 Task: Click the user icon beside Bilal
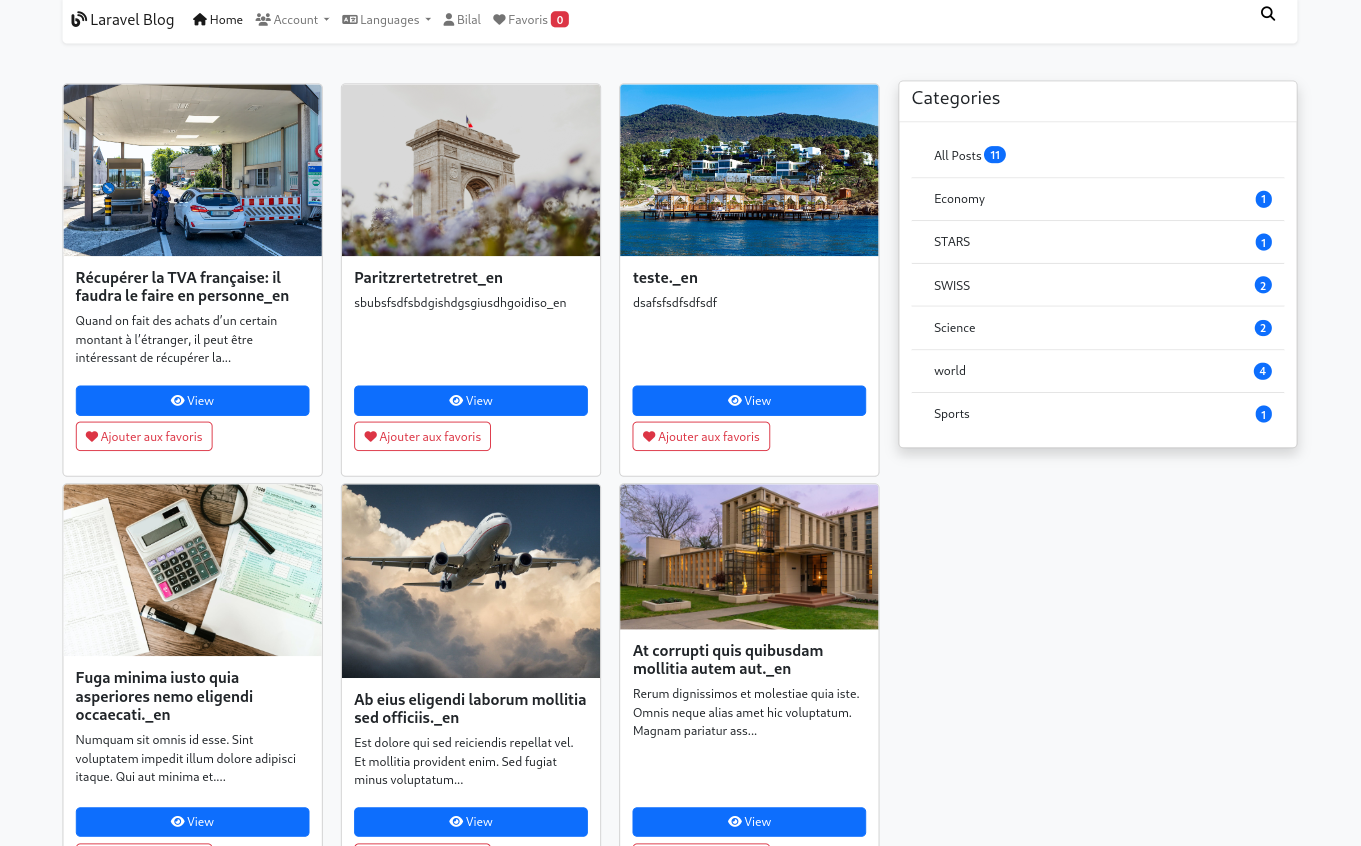[446, 19]
